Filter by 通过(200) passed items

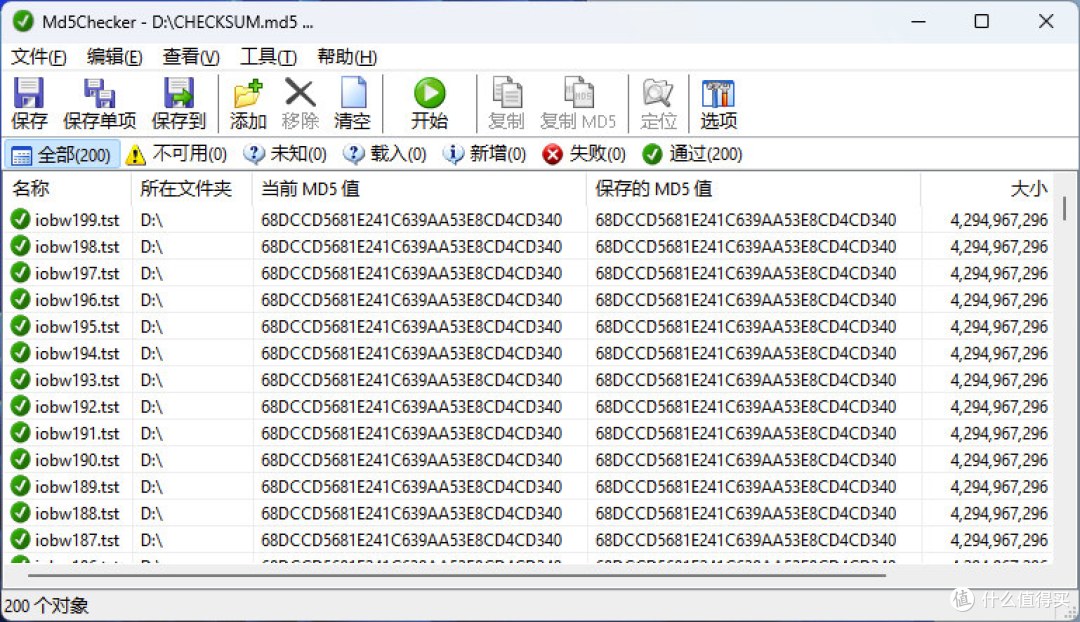692,154
